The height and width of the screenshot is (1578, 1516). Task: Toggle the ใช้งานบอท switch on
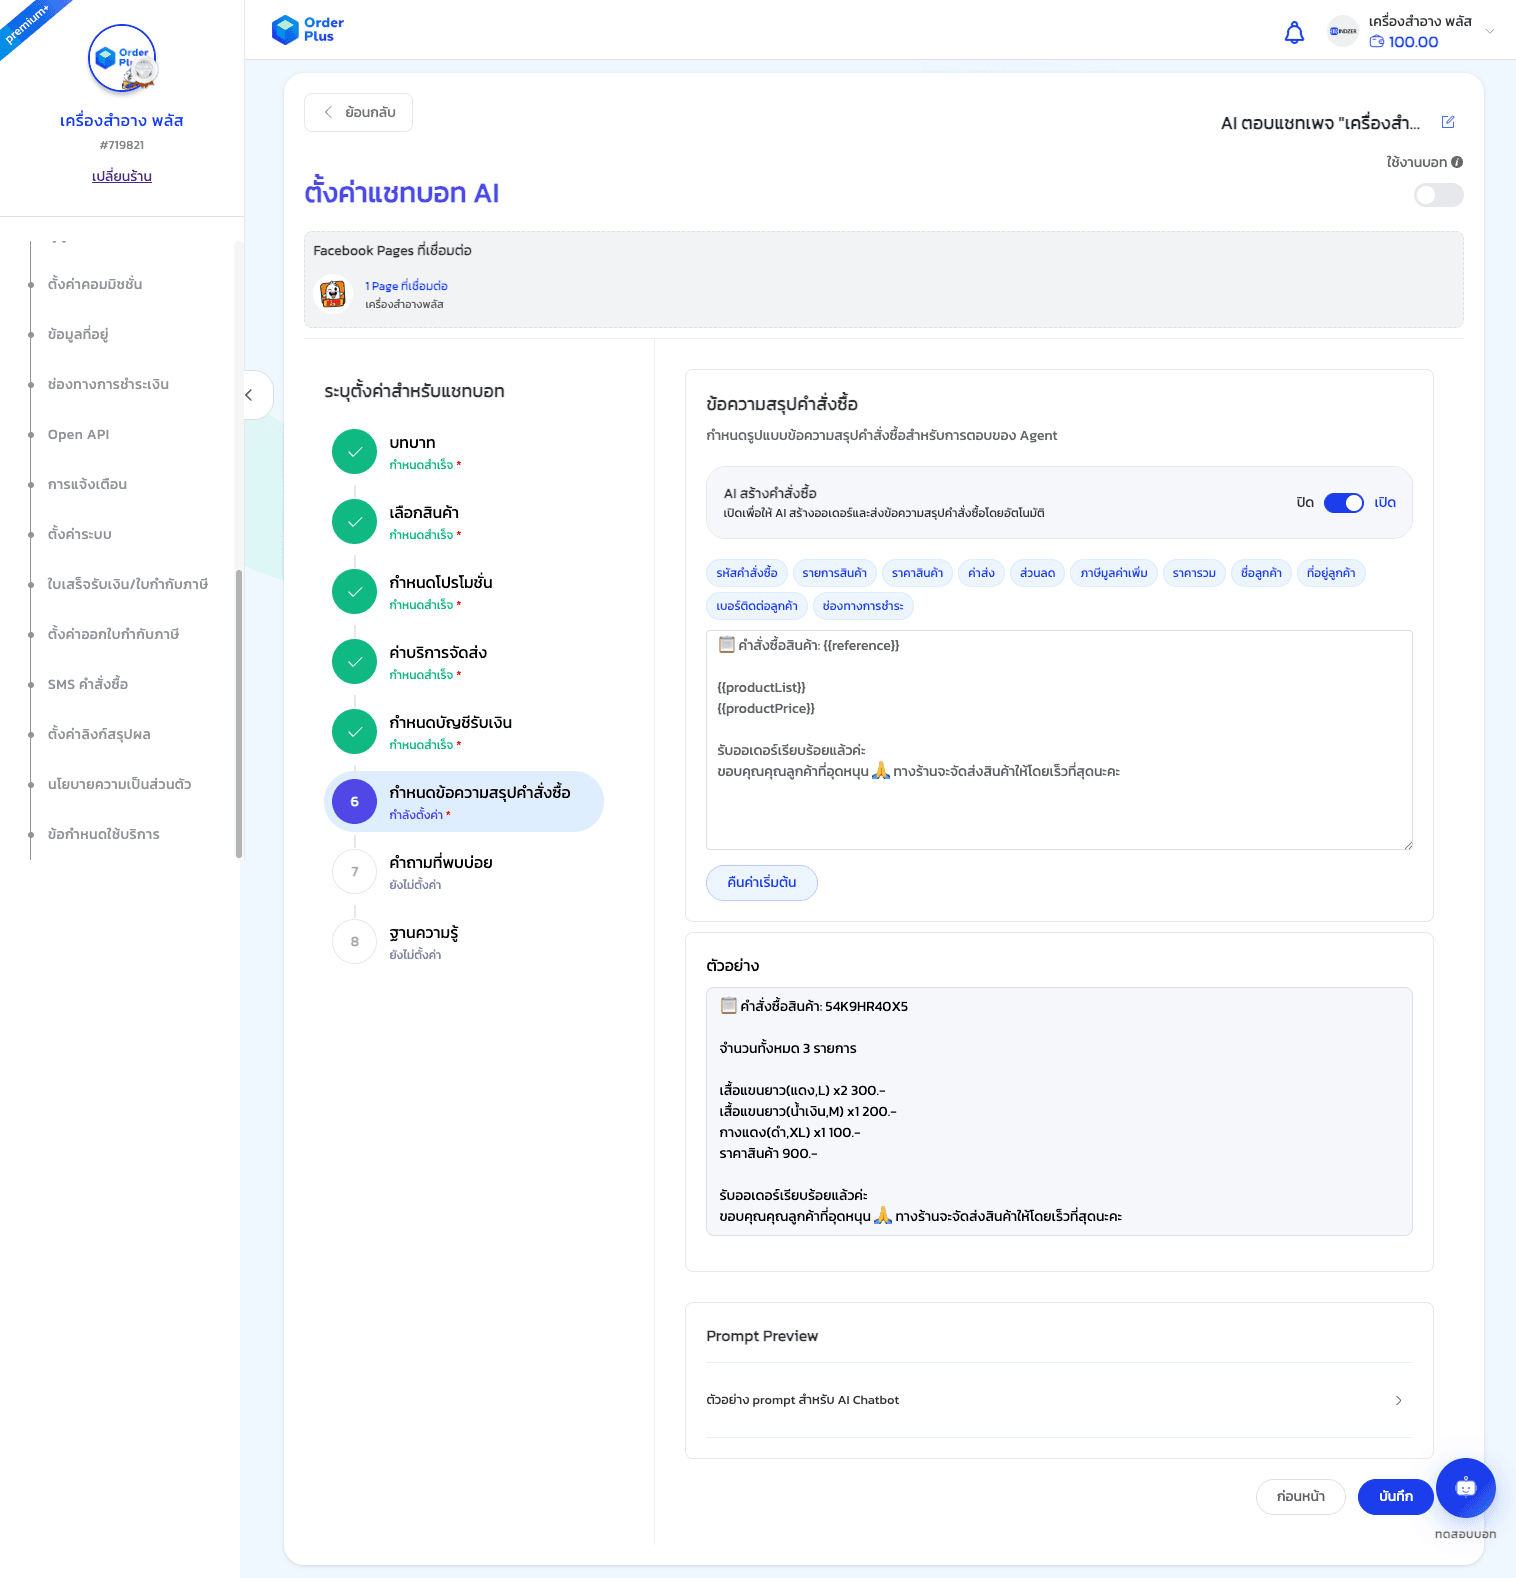[x=1438, y=195]
